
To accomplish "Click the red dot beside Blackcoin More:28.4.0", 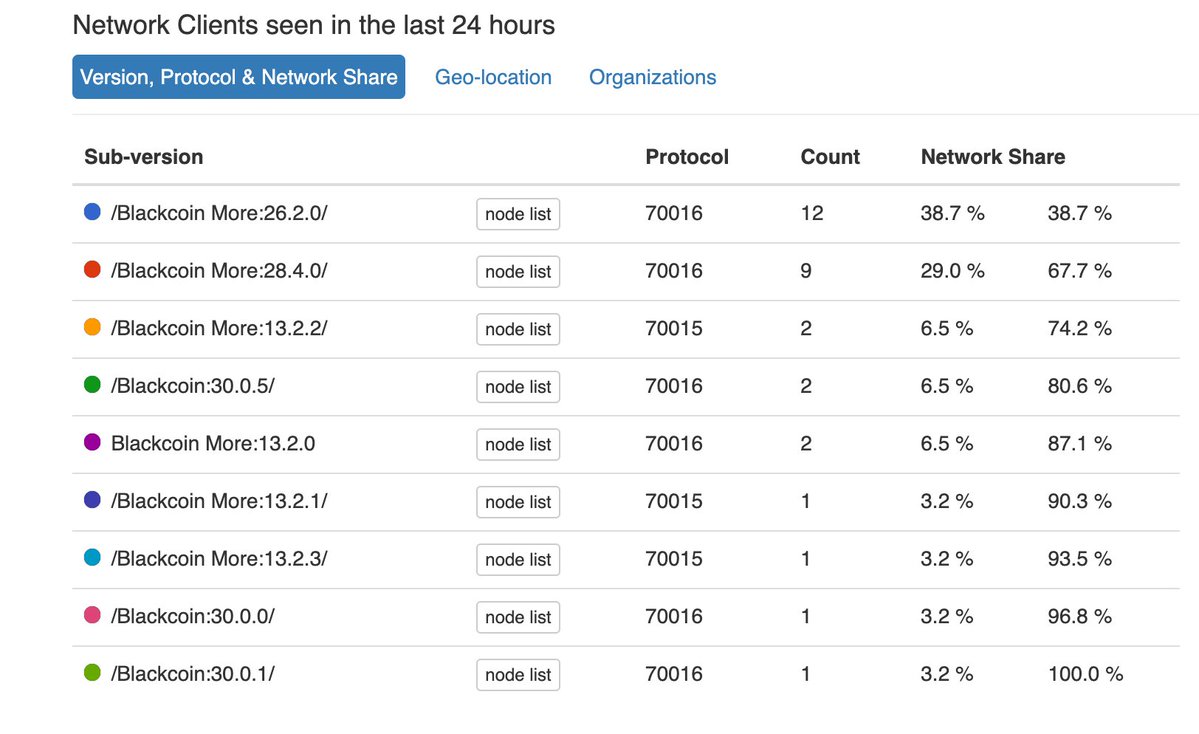I will click(x=92, y=269).
